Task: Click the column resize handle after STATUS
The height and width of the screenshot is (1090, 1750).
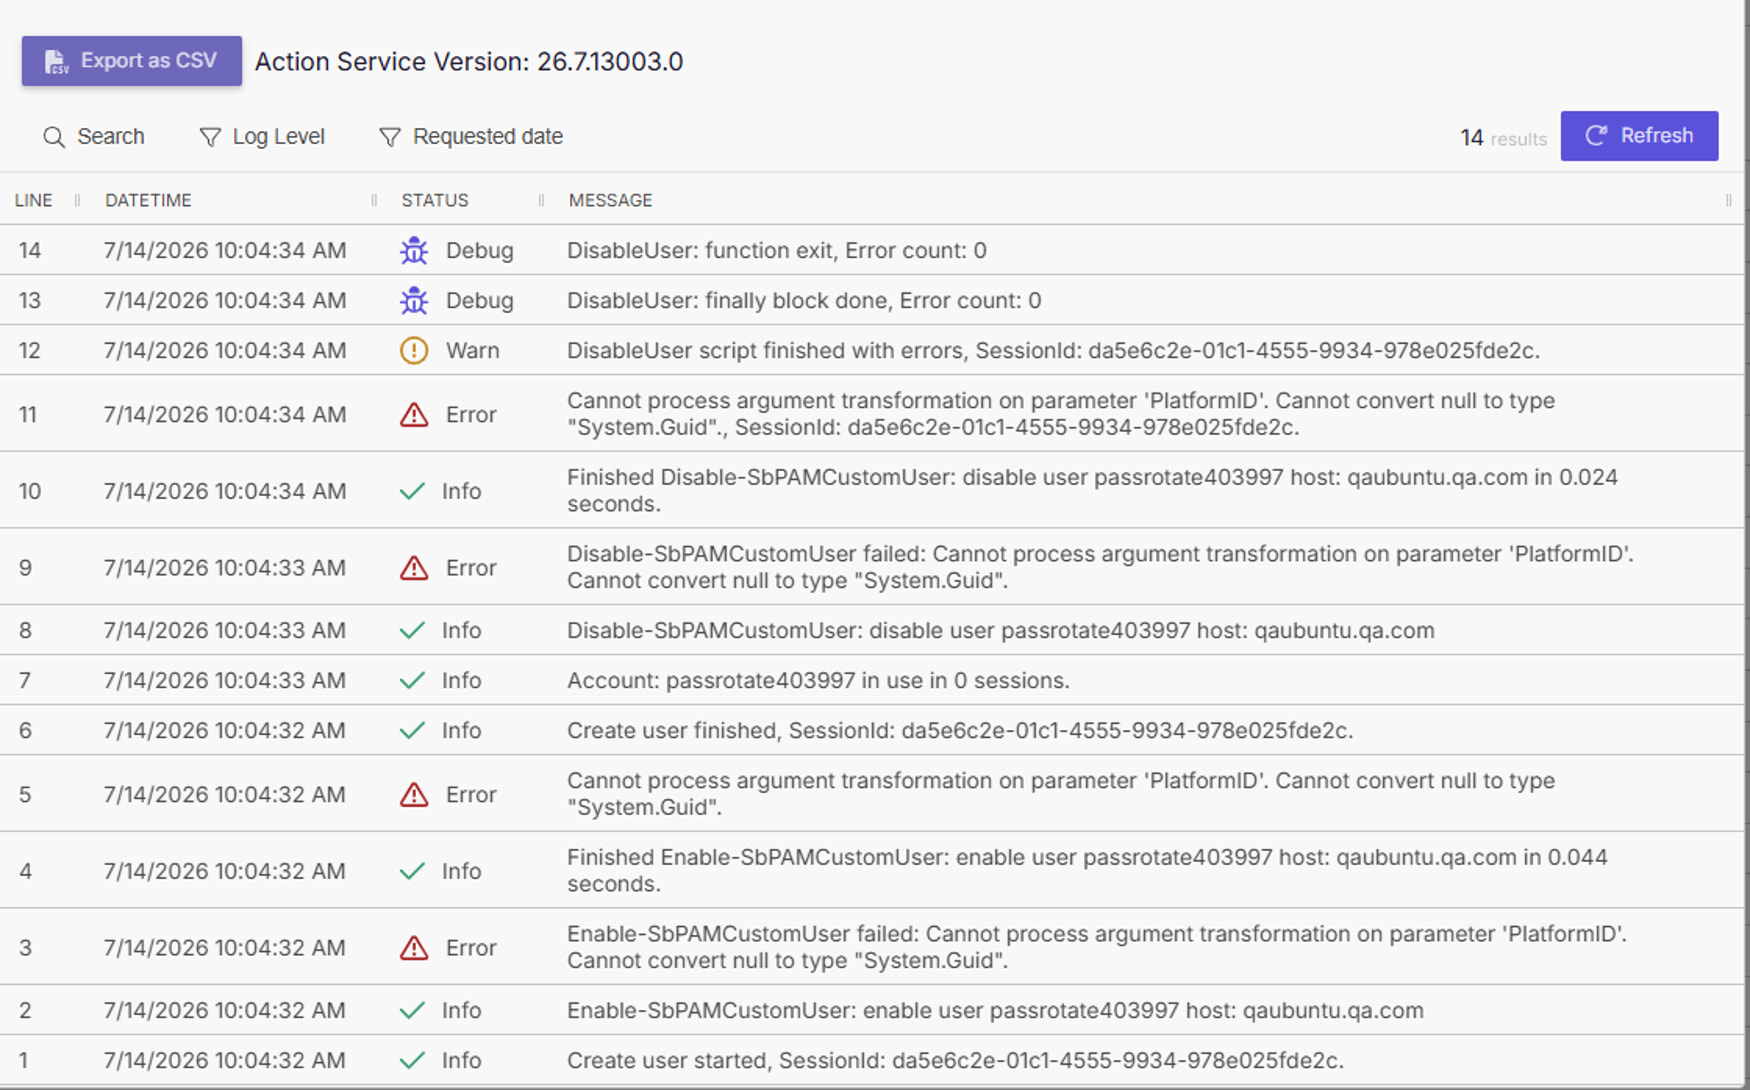Action: point(541,200)
